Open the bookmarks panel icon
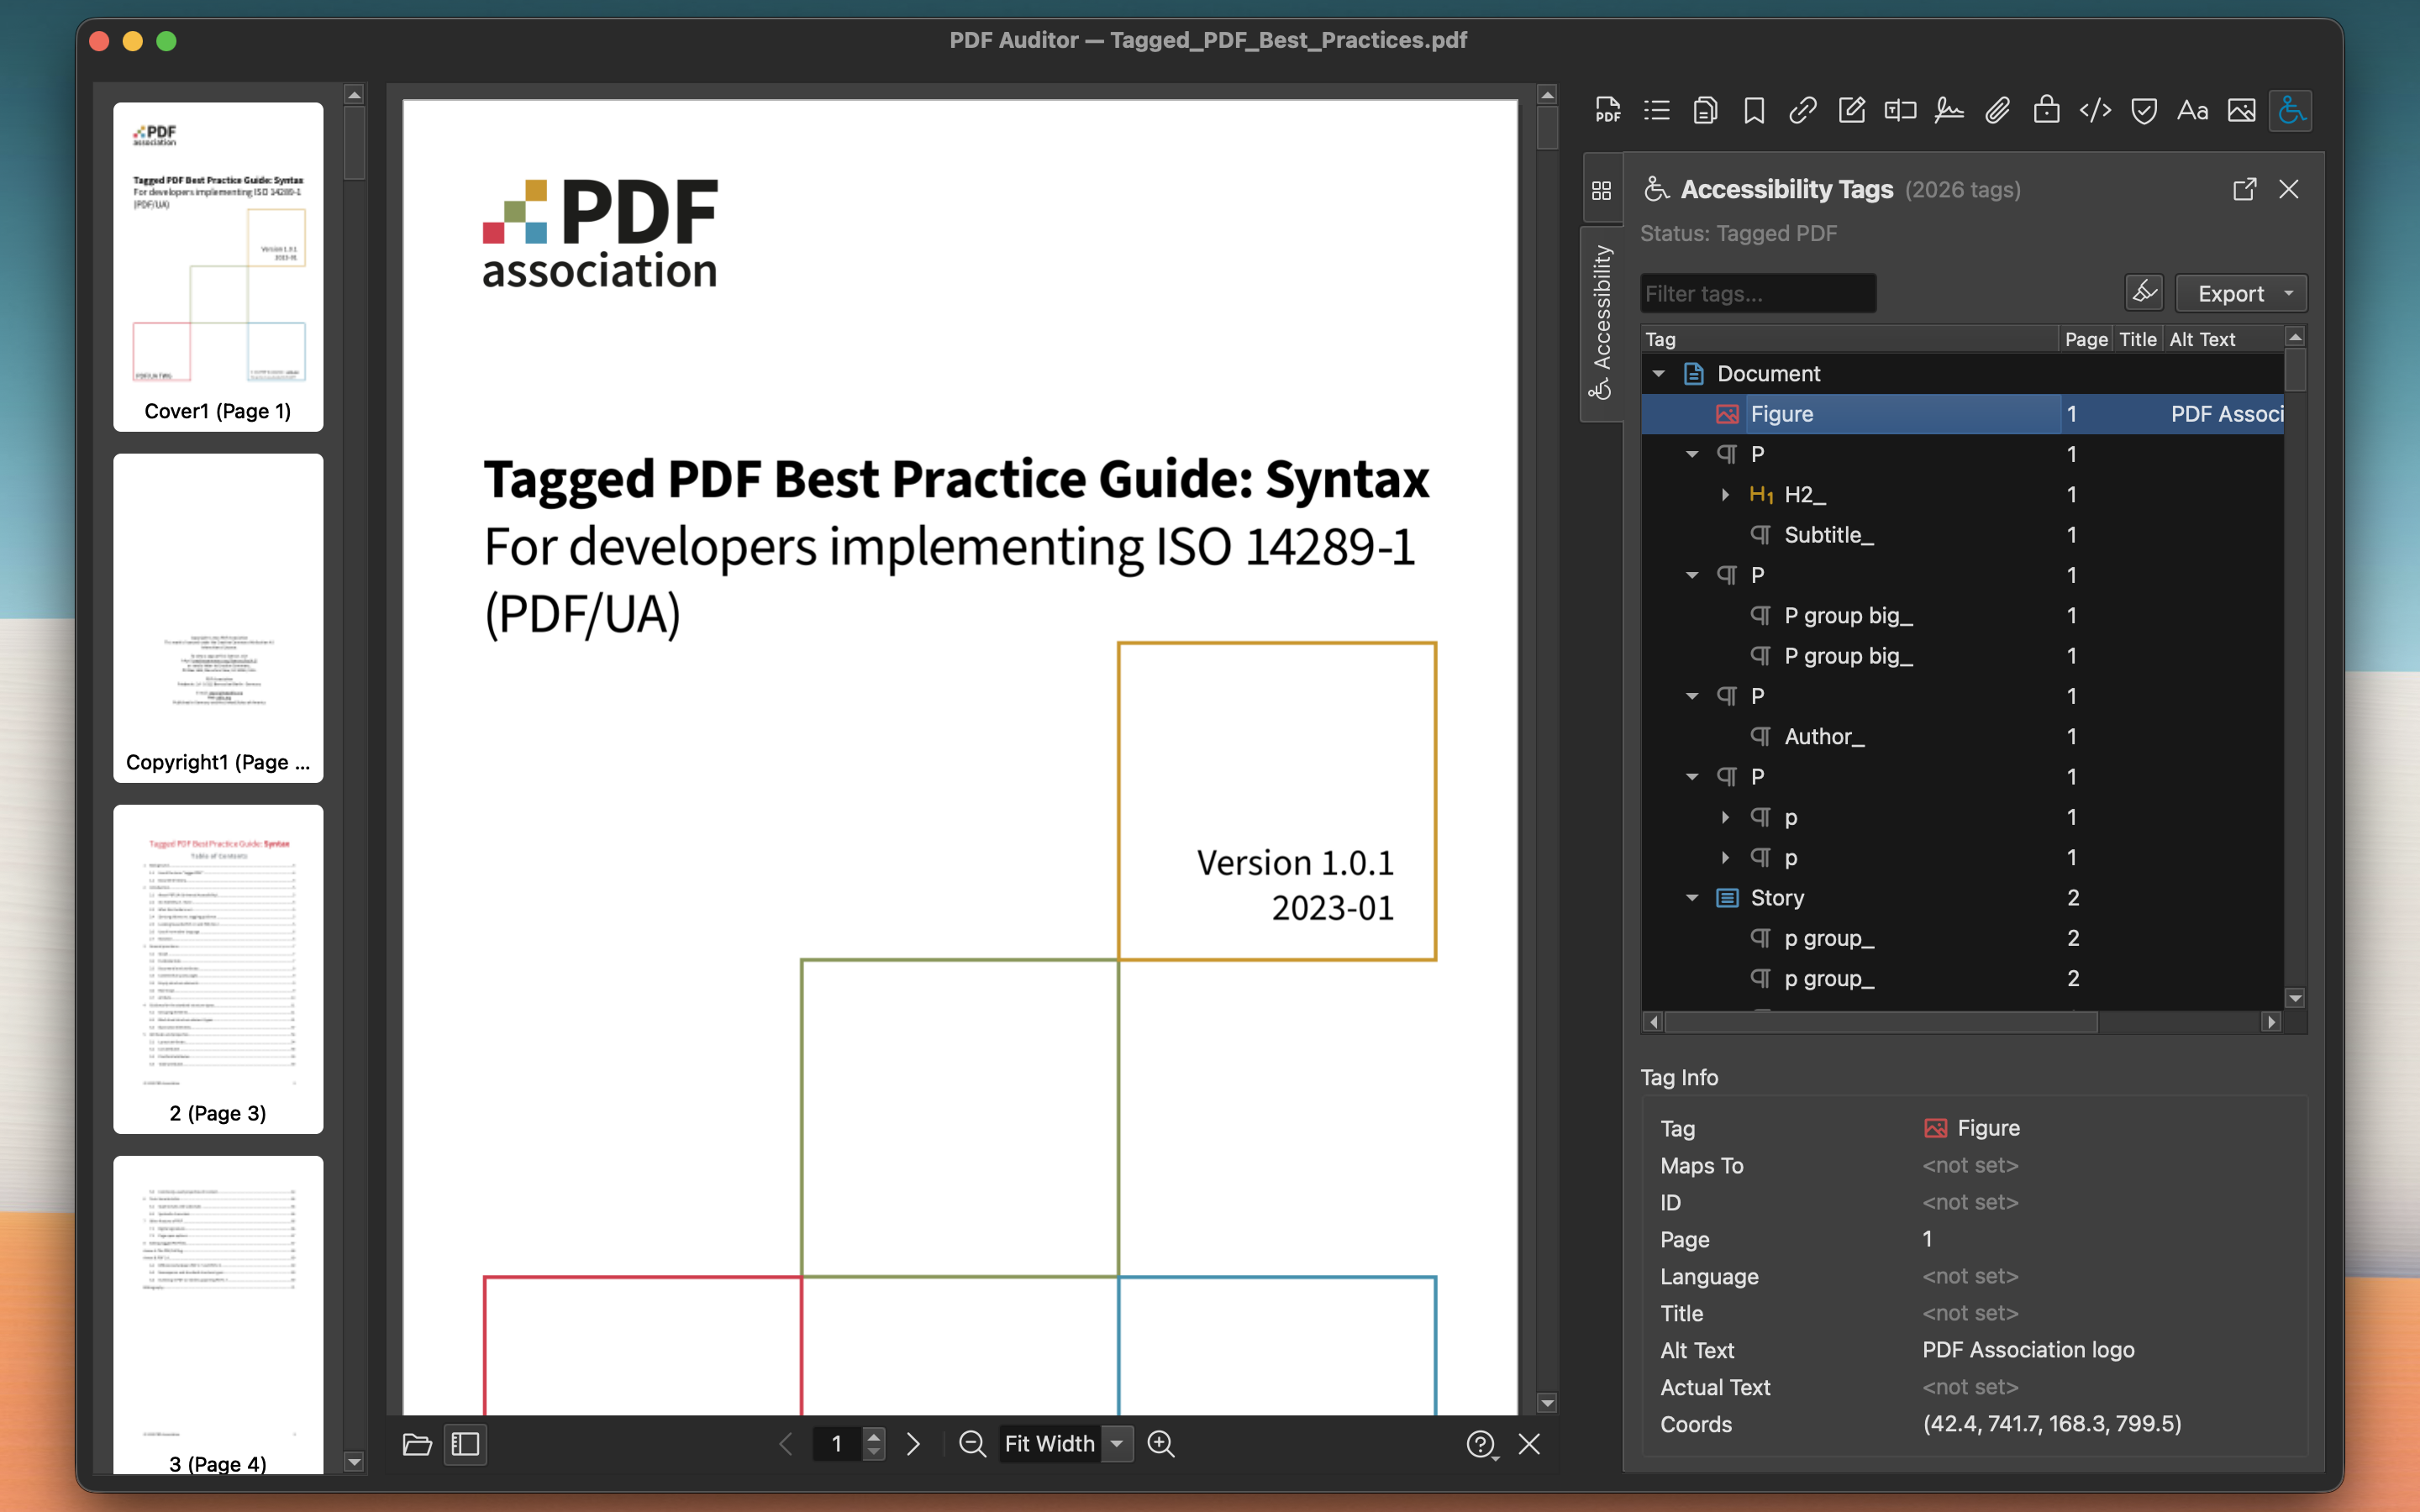 pos(1753,110)
